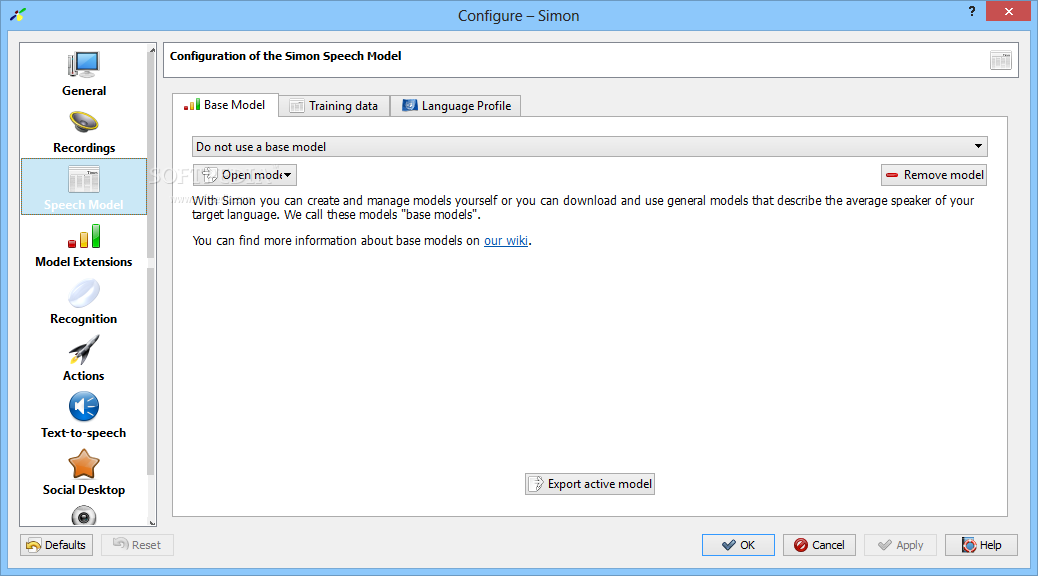Open the Open model dropdown button
The width and height of the screenshot is (1038, 576).
[245, 175]
